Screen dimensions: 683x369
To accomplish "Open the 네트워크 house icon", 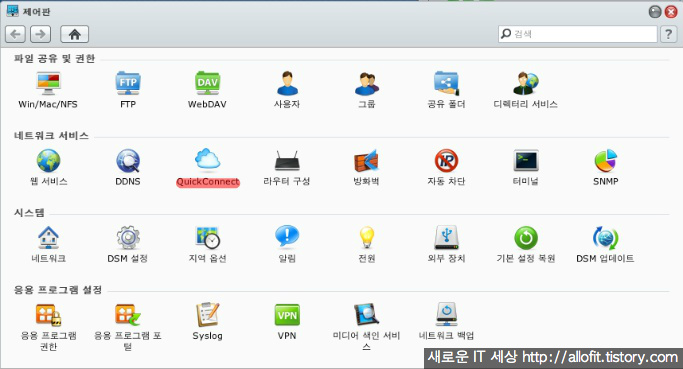I will (x=48, y=238).
